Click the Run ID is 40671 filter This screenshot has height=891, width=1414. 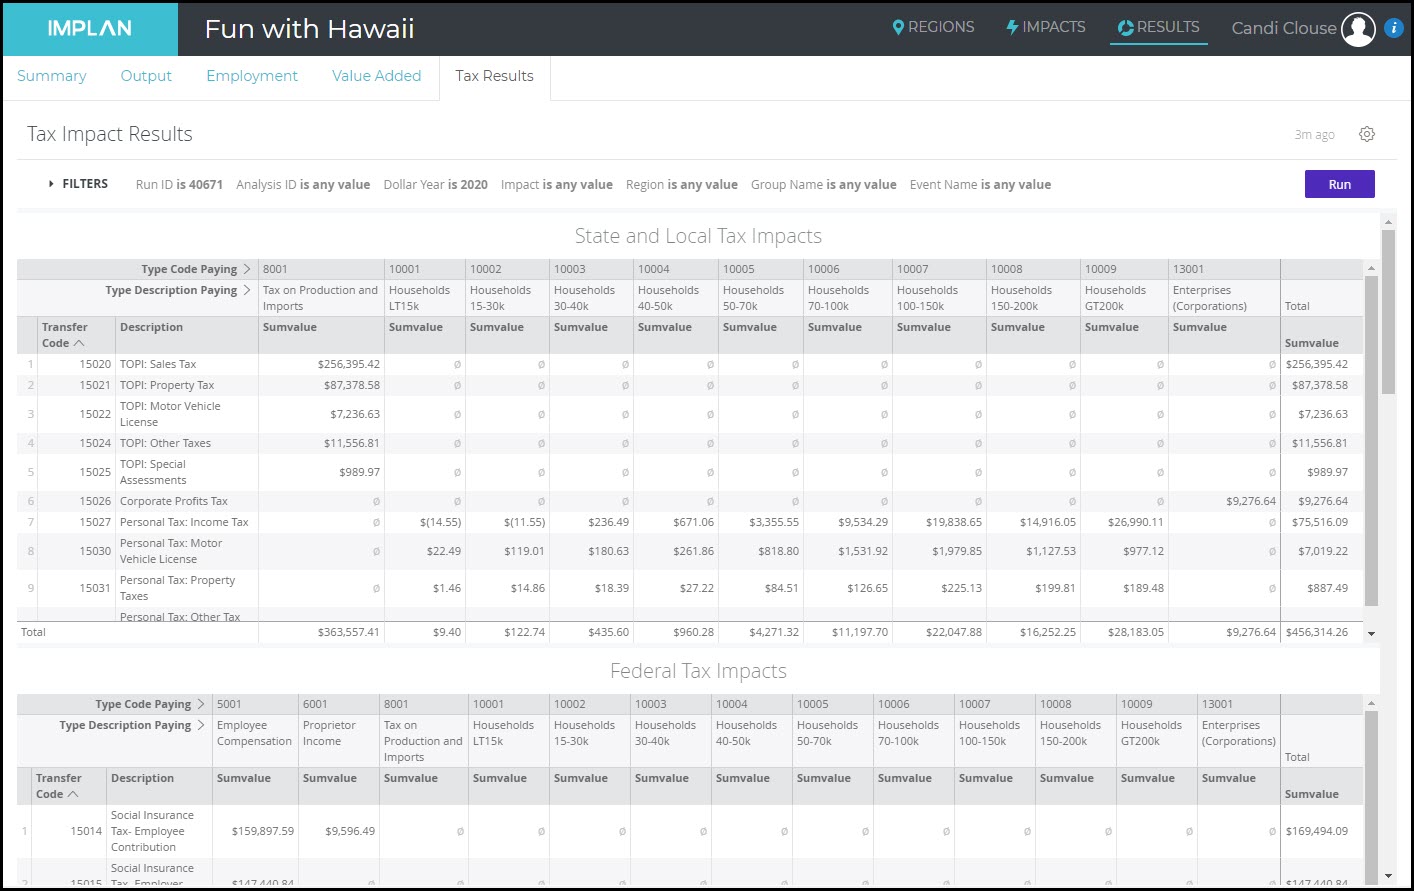[x=179, y=185]
